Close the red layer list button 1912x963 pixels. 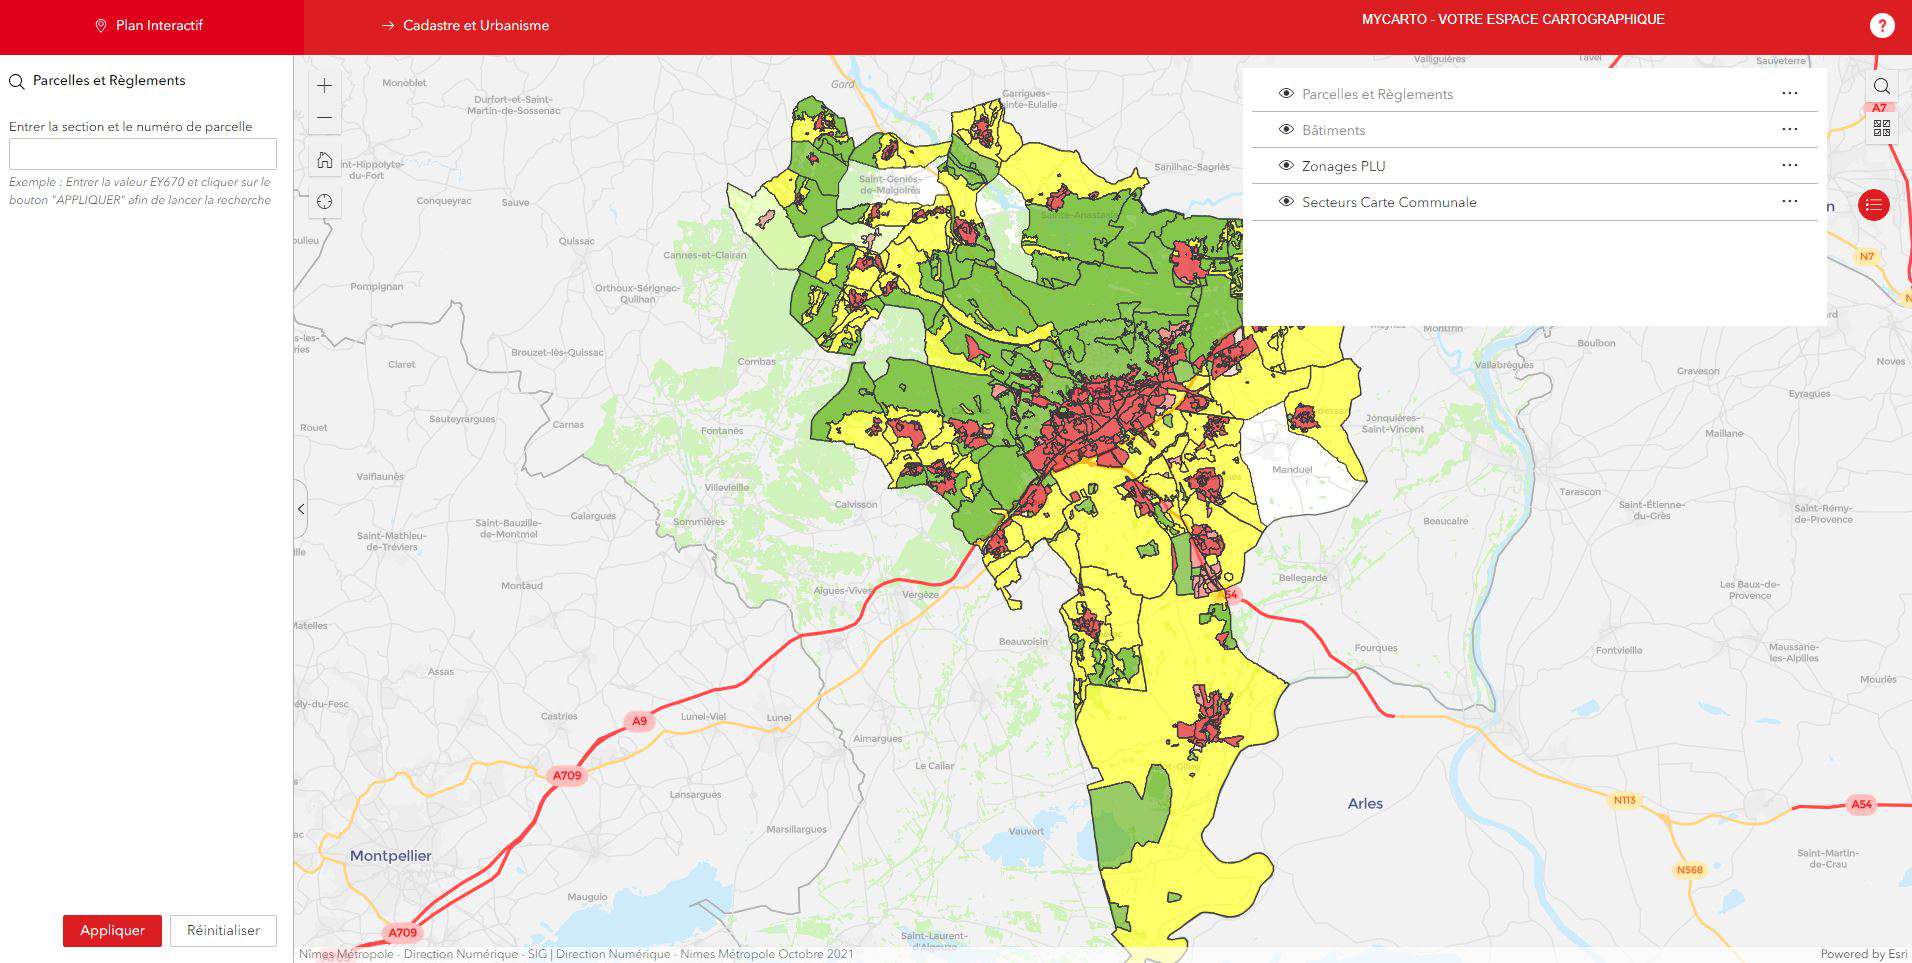pyautogui.click(x=1873, y=205)
